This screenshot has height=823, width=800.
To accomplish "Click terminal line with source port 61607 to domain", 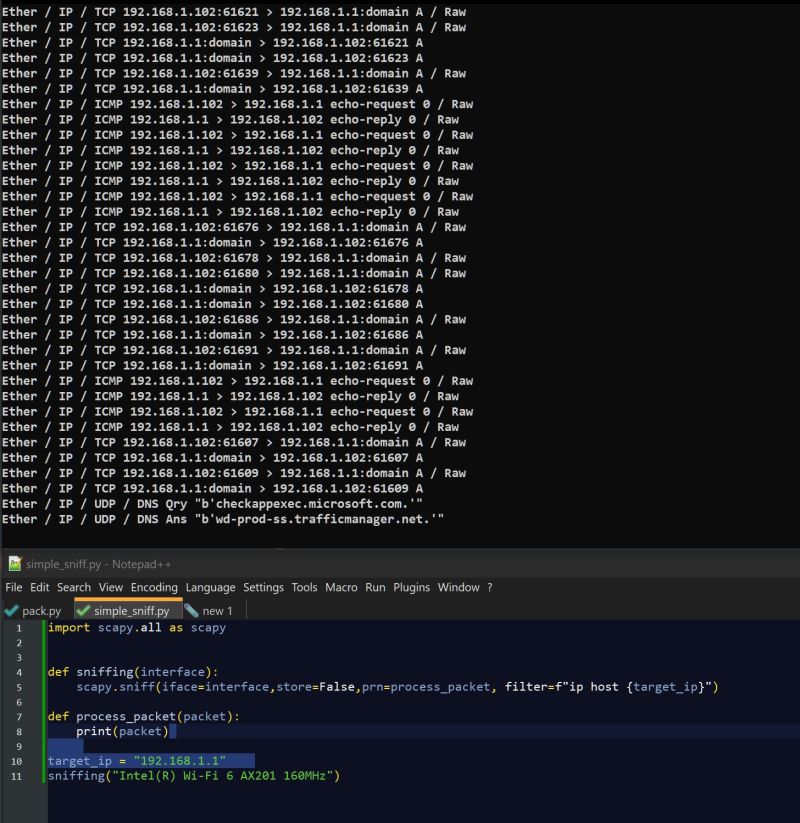I will [x=234, y=442].
